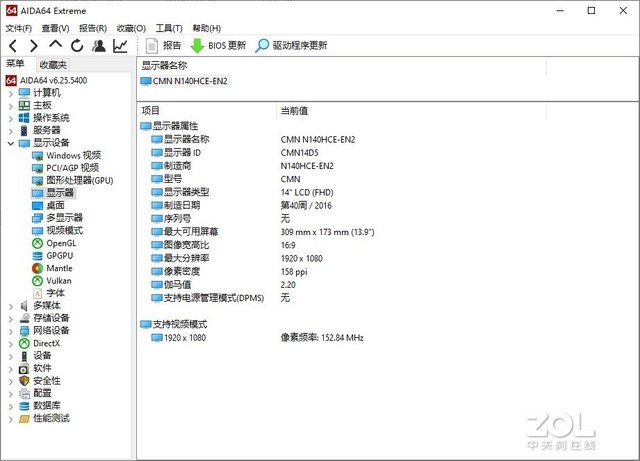Select the 安全性 shield icon
Image resolution: width=640 pixels, height=461 pixels.
tap(24, 381)
